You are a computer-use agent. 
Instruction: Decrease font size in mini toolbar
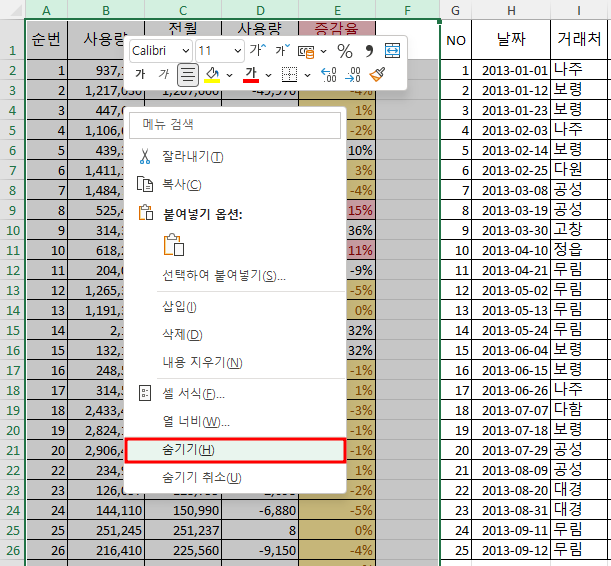283,51
